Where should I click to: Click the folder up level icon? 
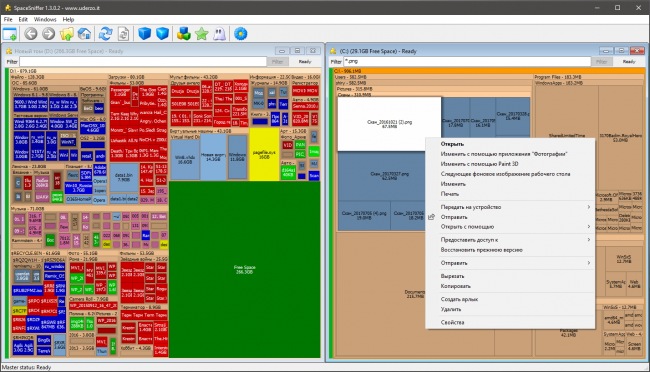67,34
